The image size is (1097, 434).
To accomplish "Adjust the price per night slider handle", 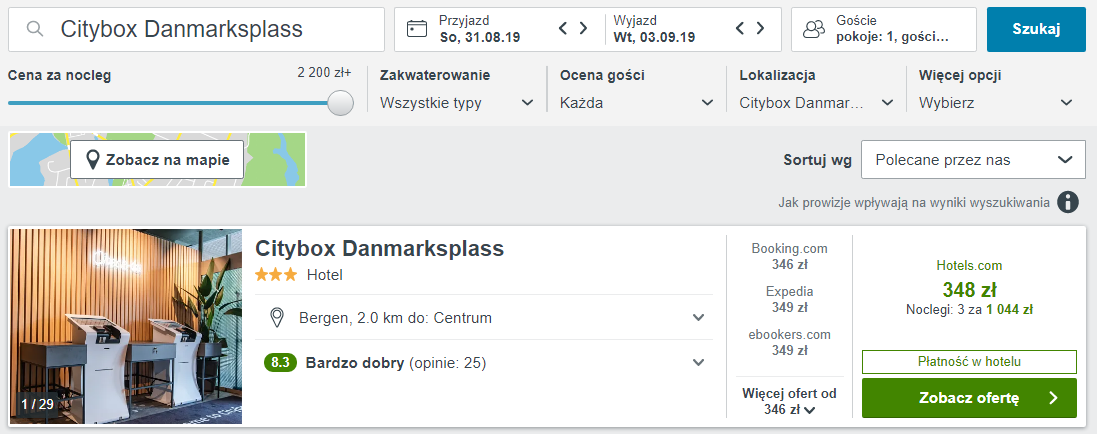I will pos(341,103).
